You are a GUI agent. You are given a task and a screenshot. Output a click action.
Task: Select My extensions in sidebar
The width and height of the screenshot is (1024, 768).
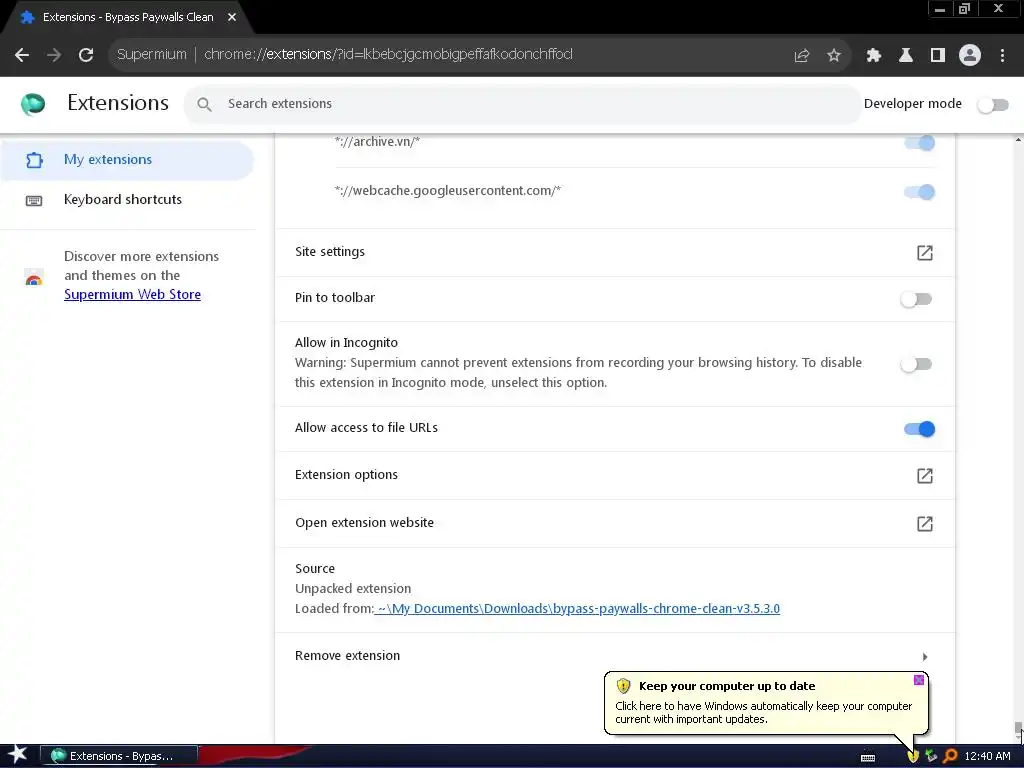pos(127,160)
